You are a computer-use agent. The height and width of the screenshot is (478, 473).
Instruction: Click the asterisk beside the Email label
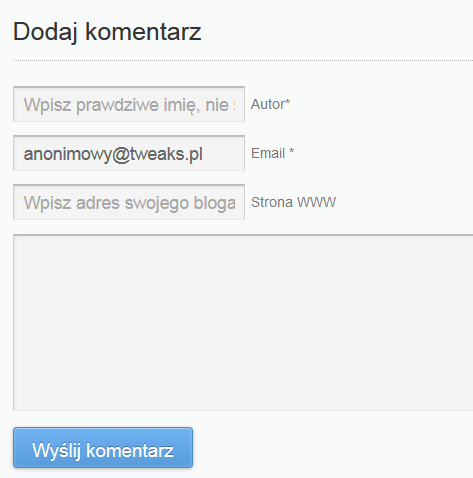292,150
